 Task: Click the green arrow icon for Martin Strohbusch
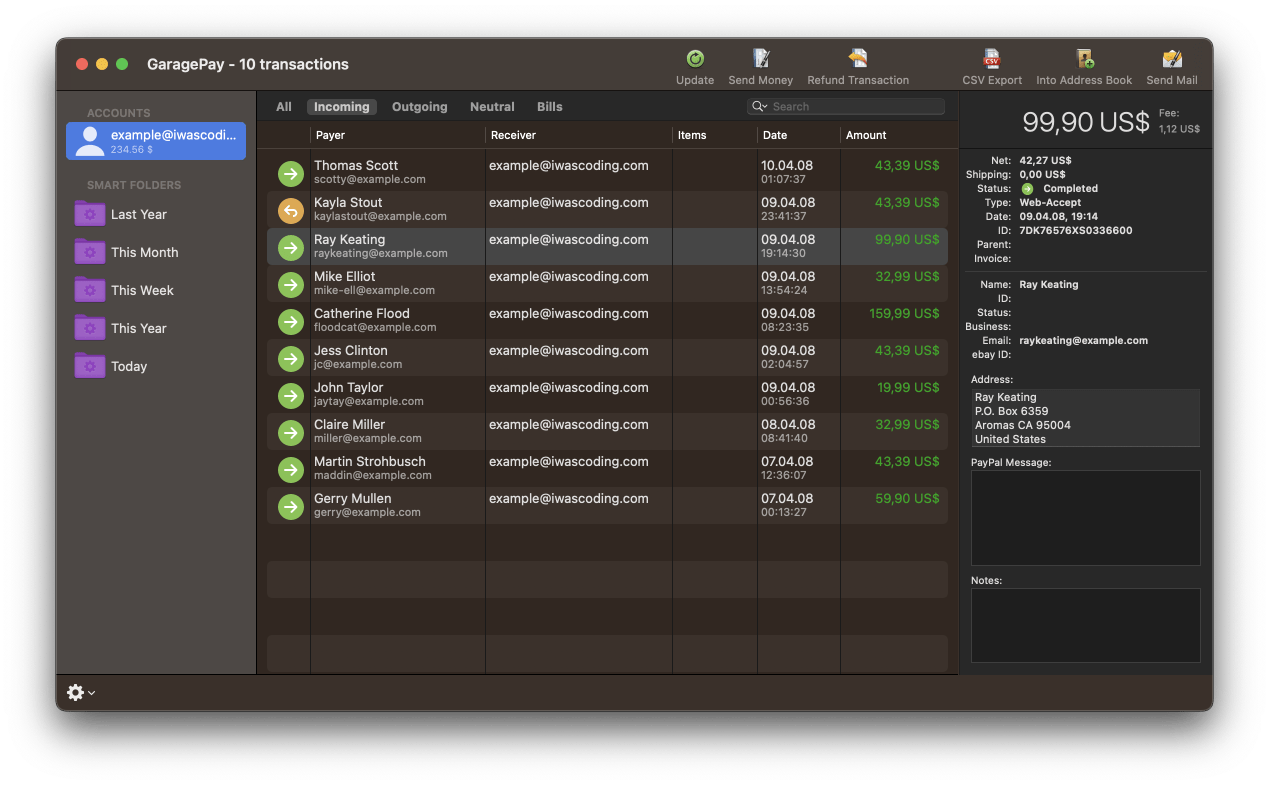[291, 470]
